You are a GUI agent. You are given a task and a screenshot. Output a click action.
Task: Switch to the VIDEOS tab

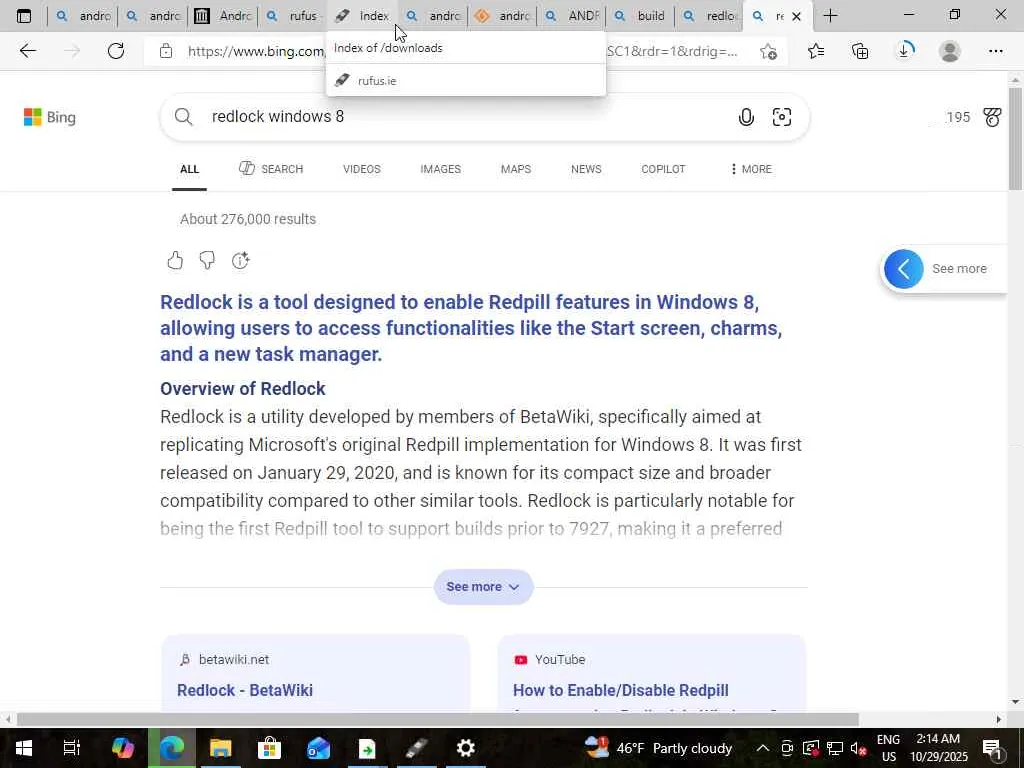pos(362,169)
